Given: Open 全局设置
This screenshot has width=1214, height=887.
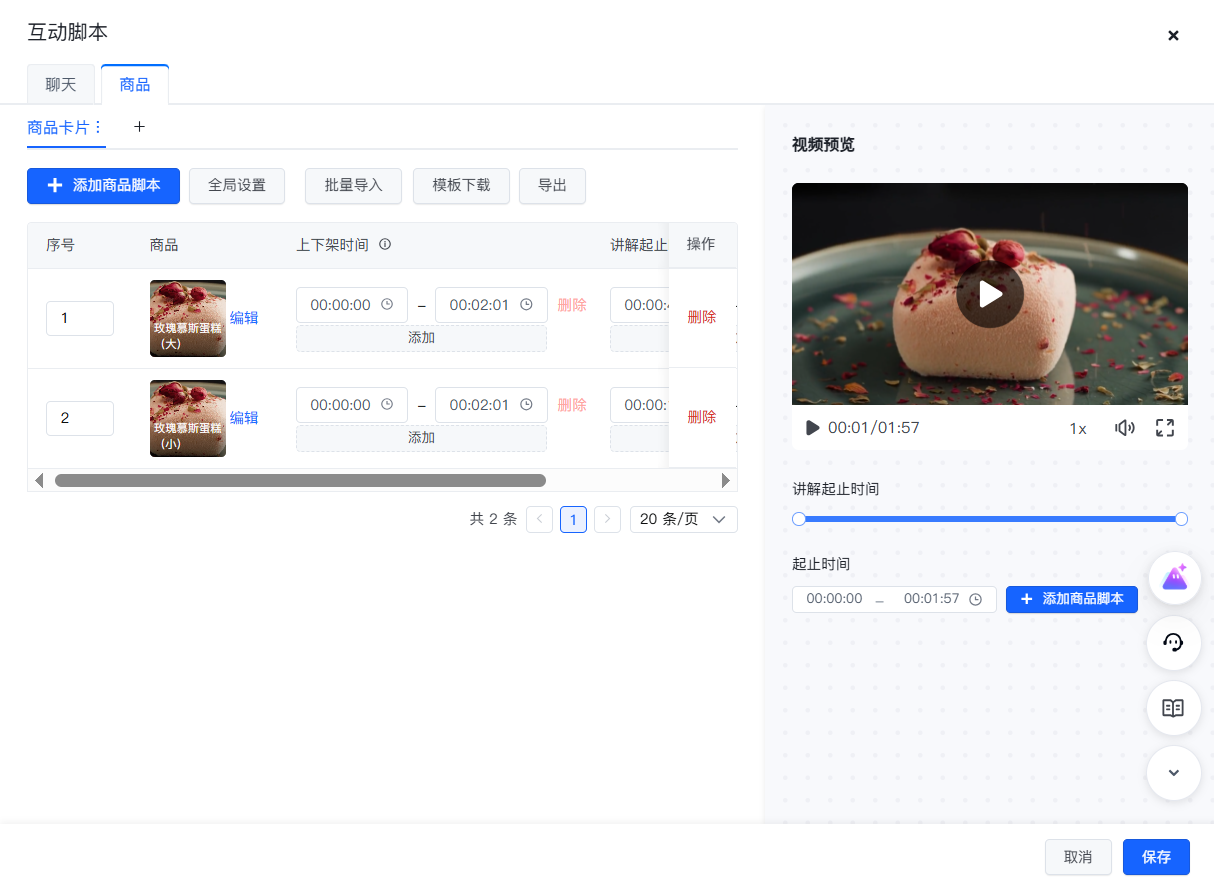Looking at the screenshot, I should 237,186.
